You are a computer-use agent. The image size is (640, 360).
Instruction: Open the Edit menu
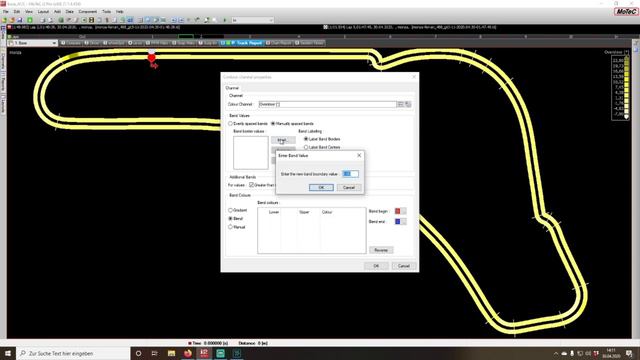(17, 11)
